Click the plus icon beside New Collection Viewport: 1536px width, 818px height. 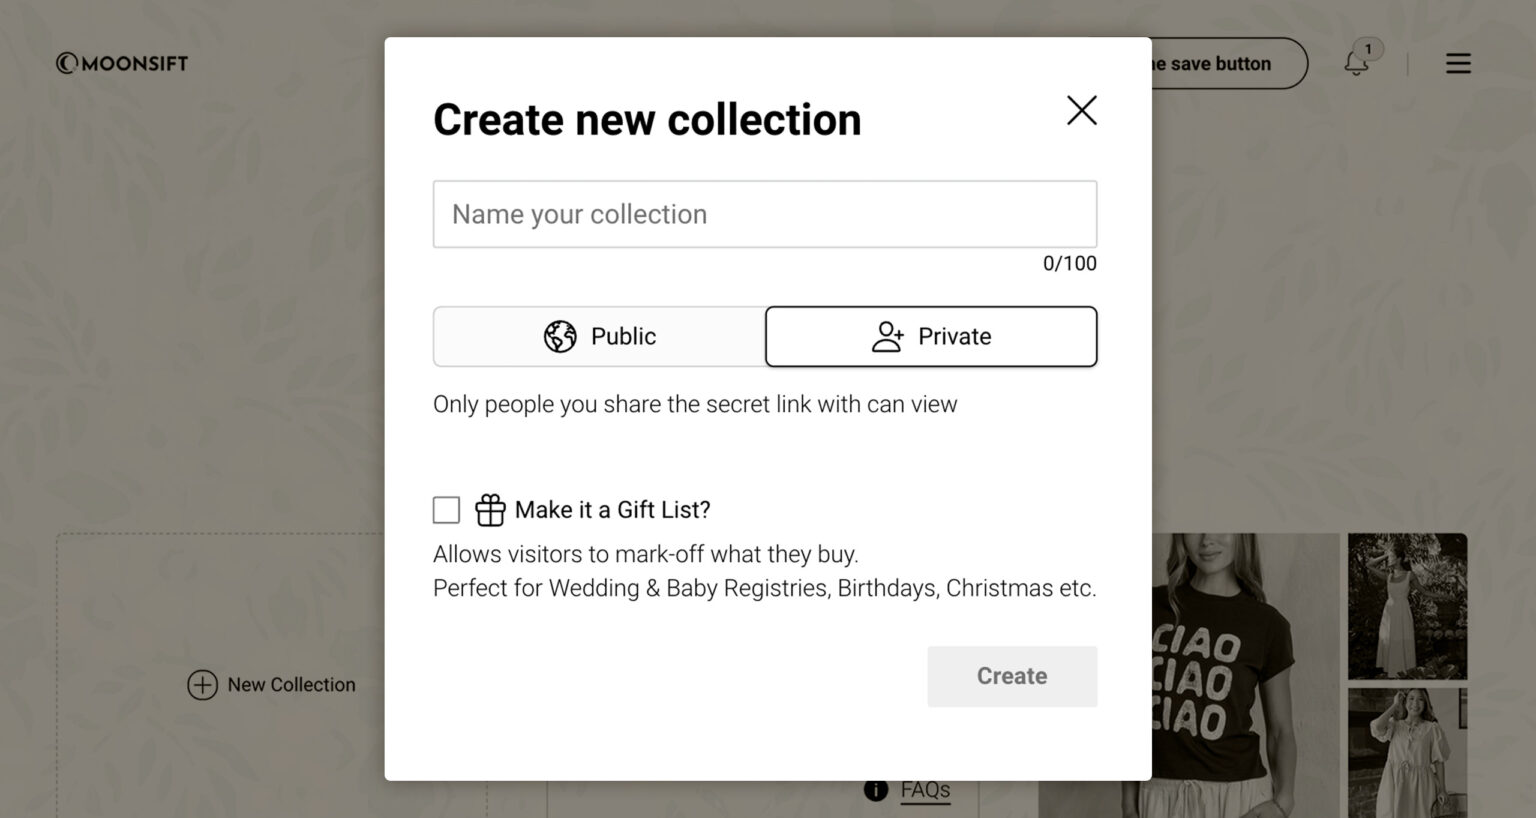click(x=203, y=685)
